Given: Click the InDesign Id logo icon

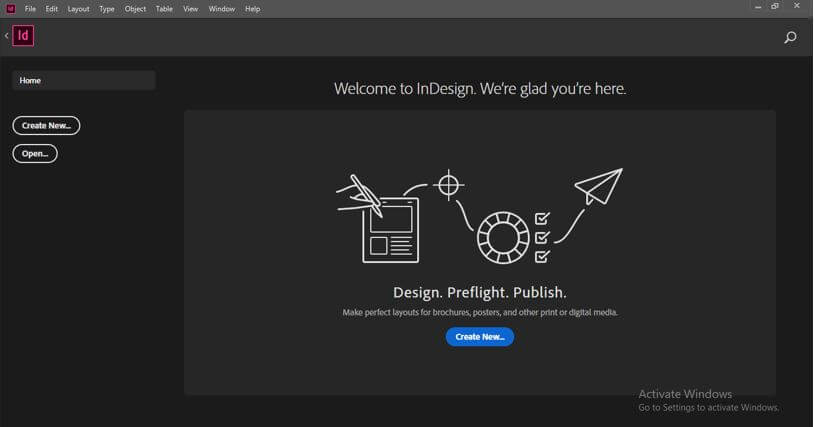Looking at the screenshot, I should 23,36.
